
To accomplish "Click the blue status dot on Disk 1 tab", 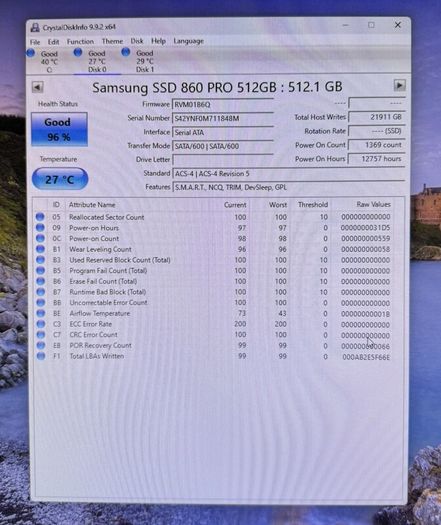I will pyautogui.click(x=126, y=52).
